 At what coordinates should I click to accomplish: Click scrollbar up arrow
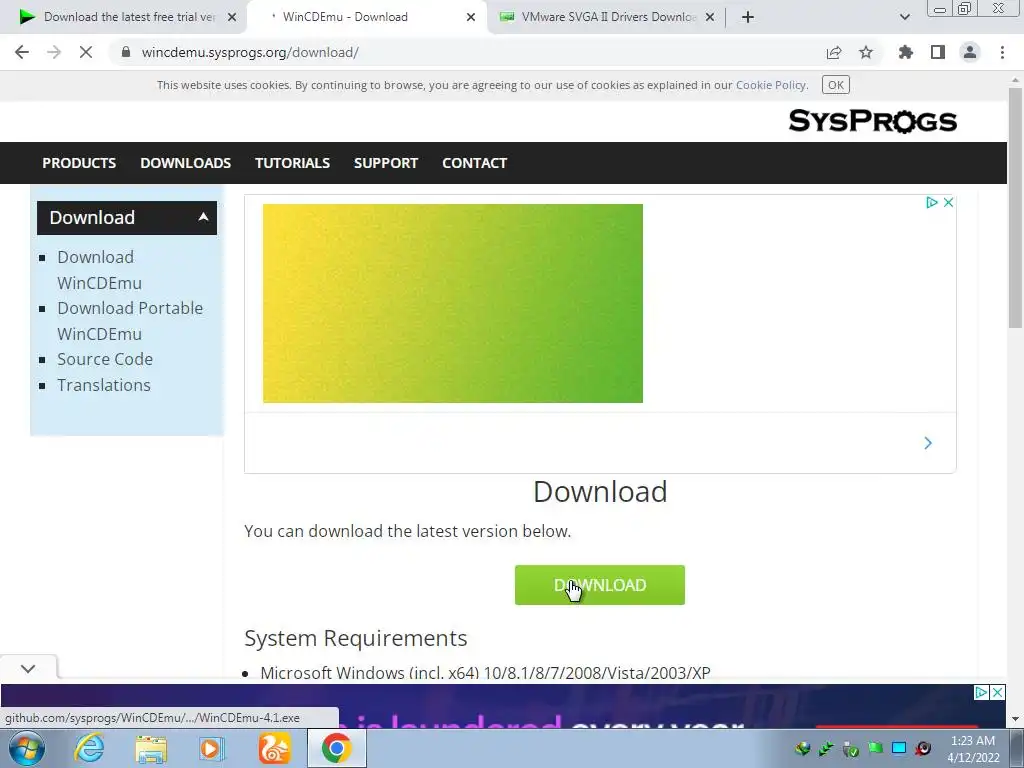tap(1015, 79)
